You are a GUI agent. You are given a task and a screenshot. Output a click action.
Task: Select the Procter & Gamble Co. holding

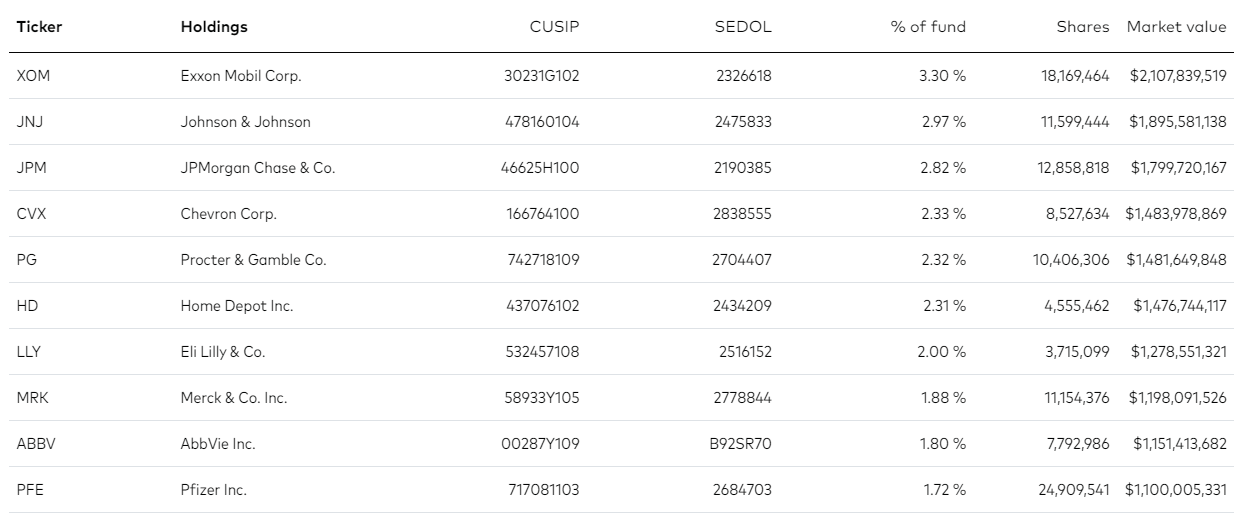click(x=254, y=260)
